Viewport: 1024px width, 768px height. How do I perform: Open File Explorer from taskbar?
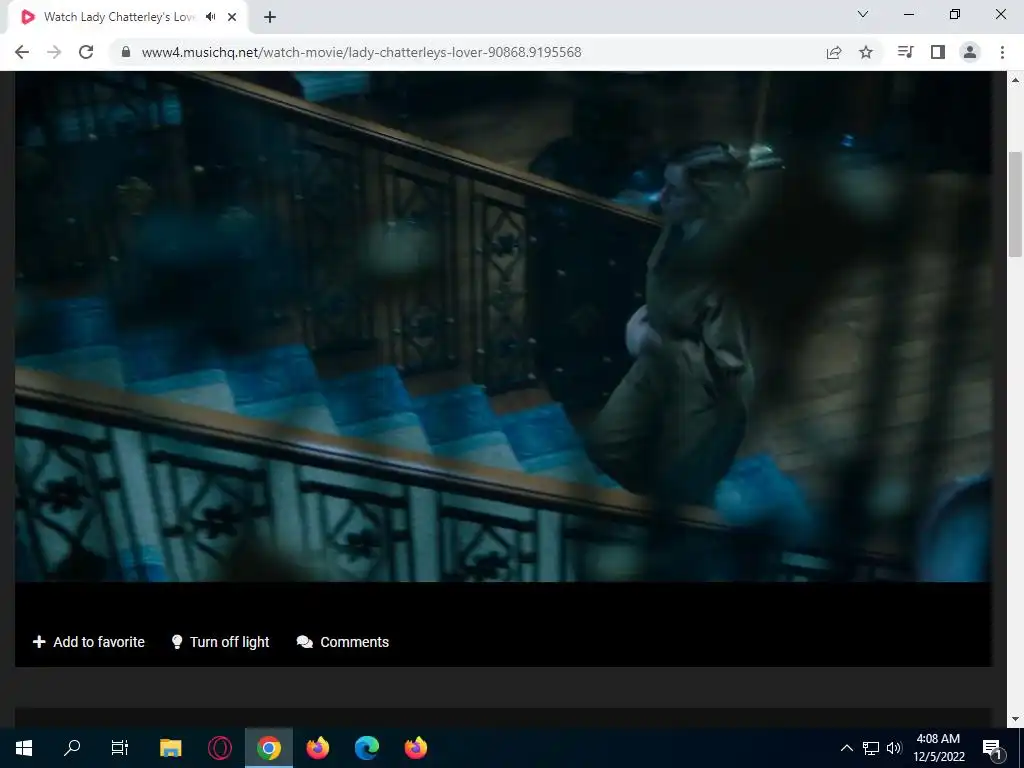[170, 748]
